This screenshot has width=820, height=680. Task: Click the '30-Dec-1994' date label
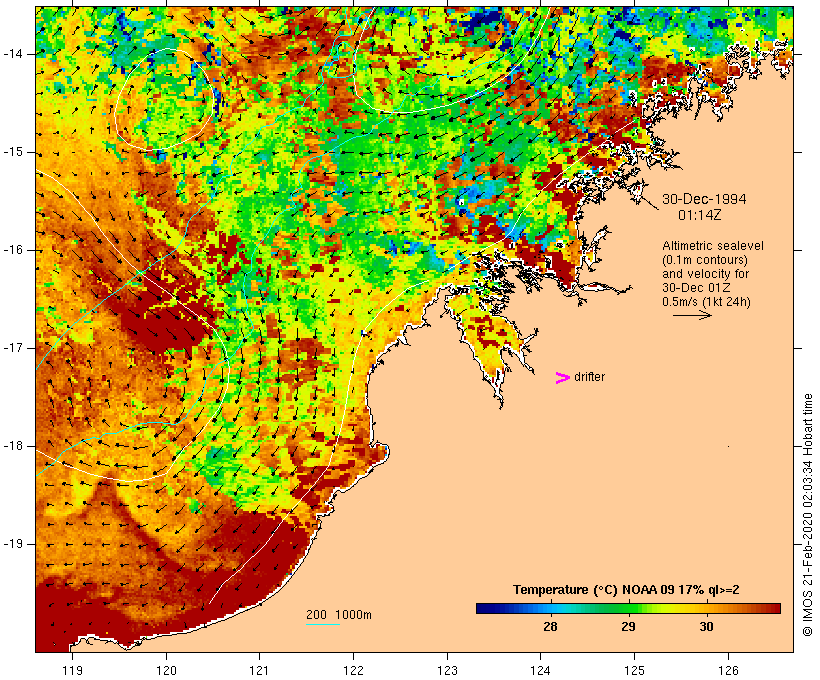click(704, 199)
